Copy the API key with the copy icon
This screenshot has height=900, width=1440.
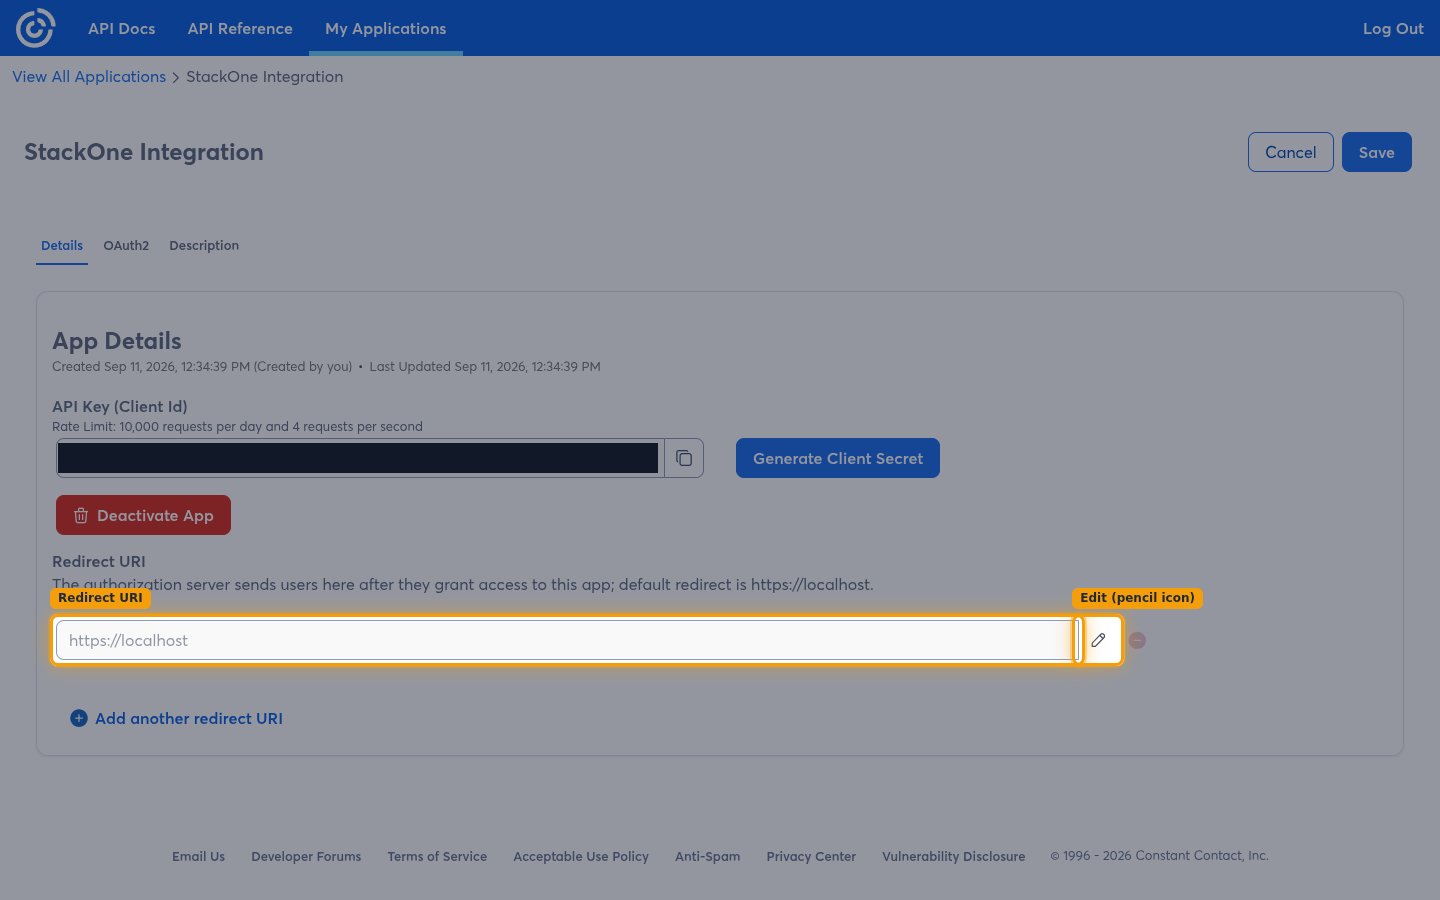684,458
